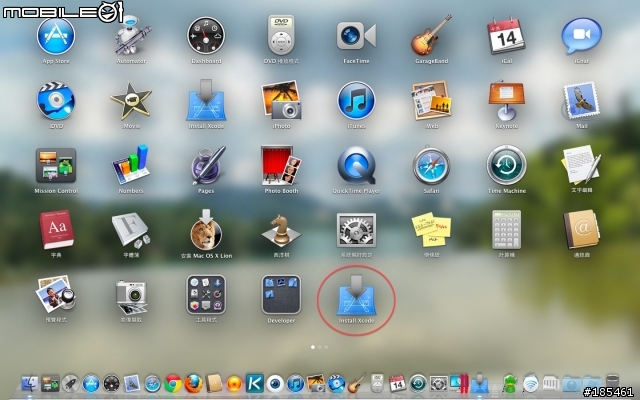The height and width of the screenshot is (400, 640).
Task: Launch Safari from the Dock
Action: click(152, 384)
